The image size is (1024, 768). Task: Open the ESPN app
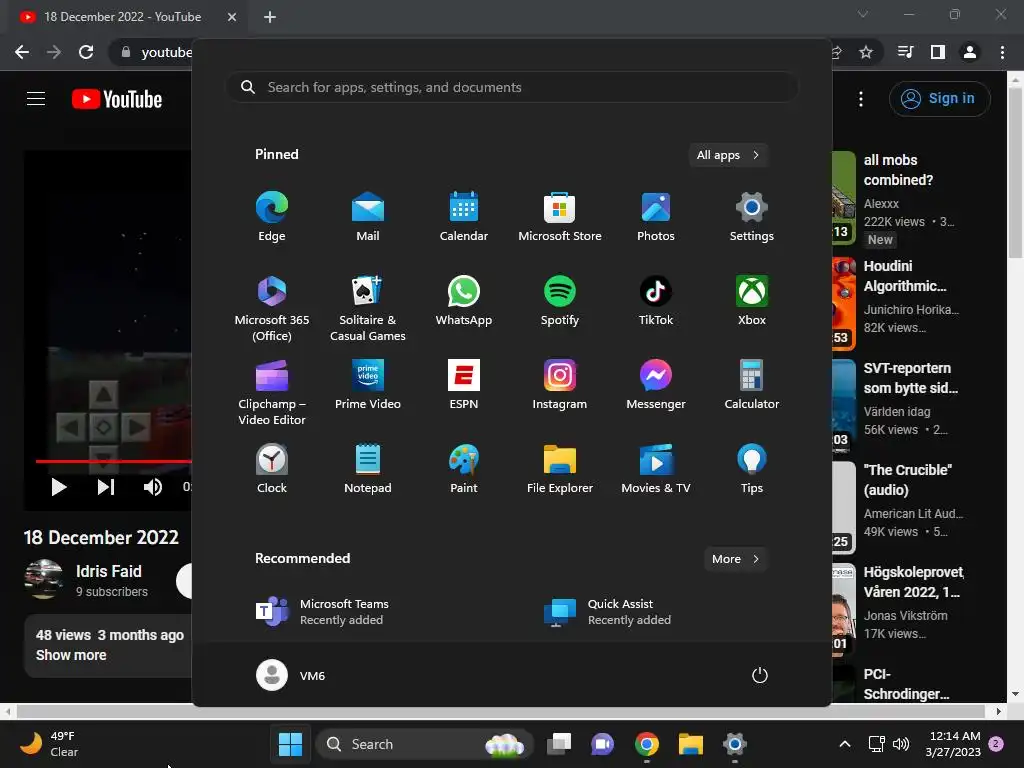464,385
